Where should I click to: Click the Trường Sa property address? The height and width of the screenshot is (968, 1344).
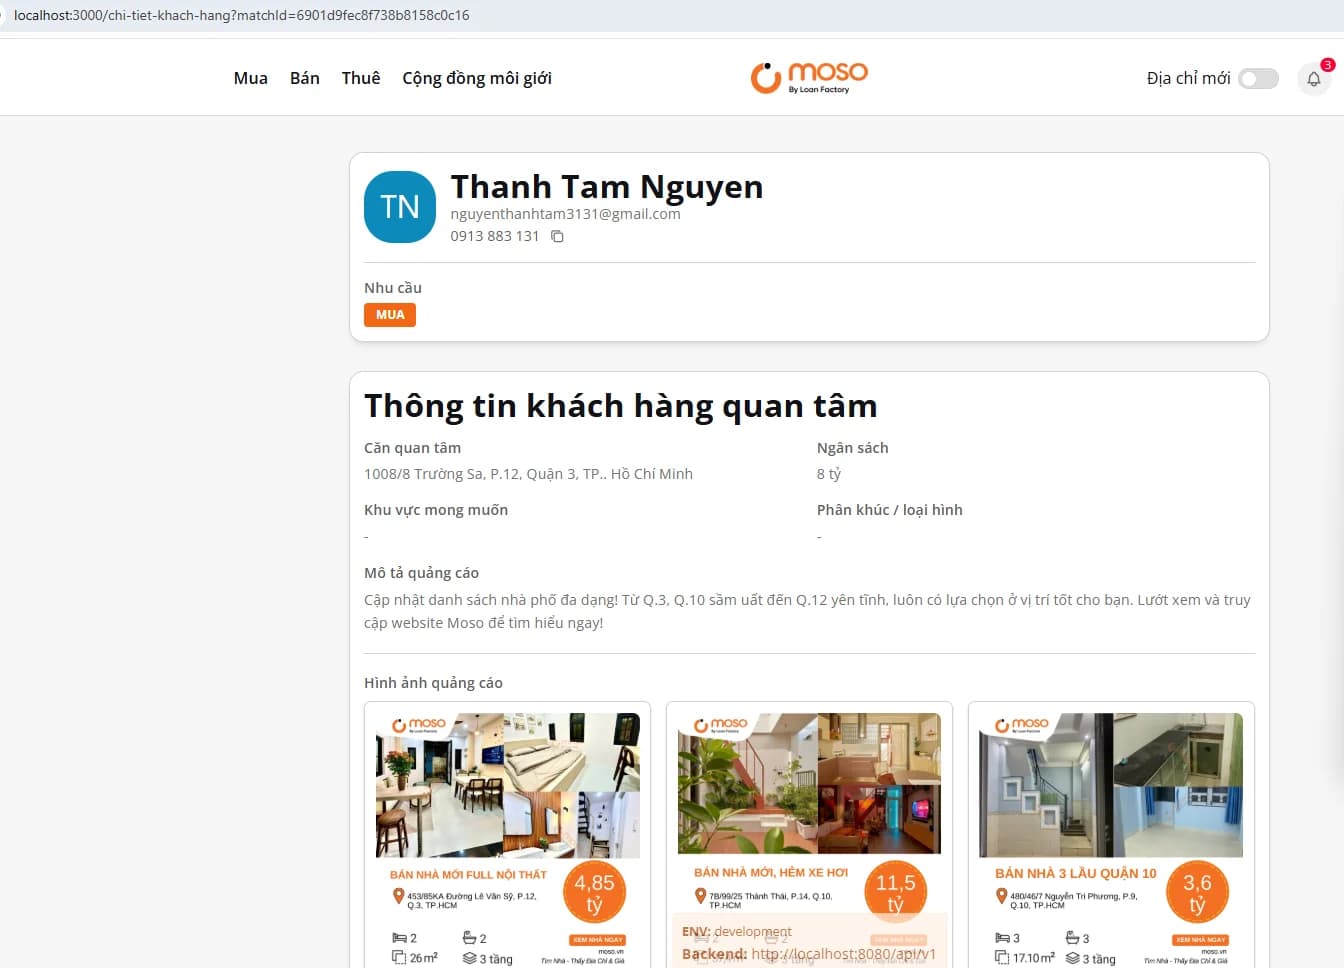(x=528, y=474)
